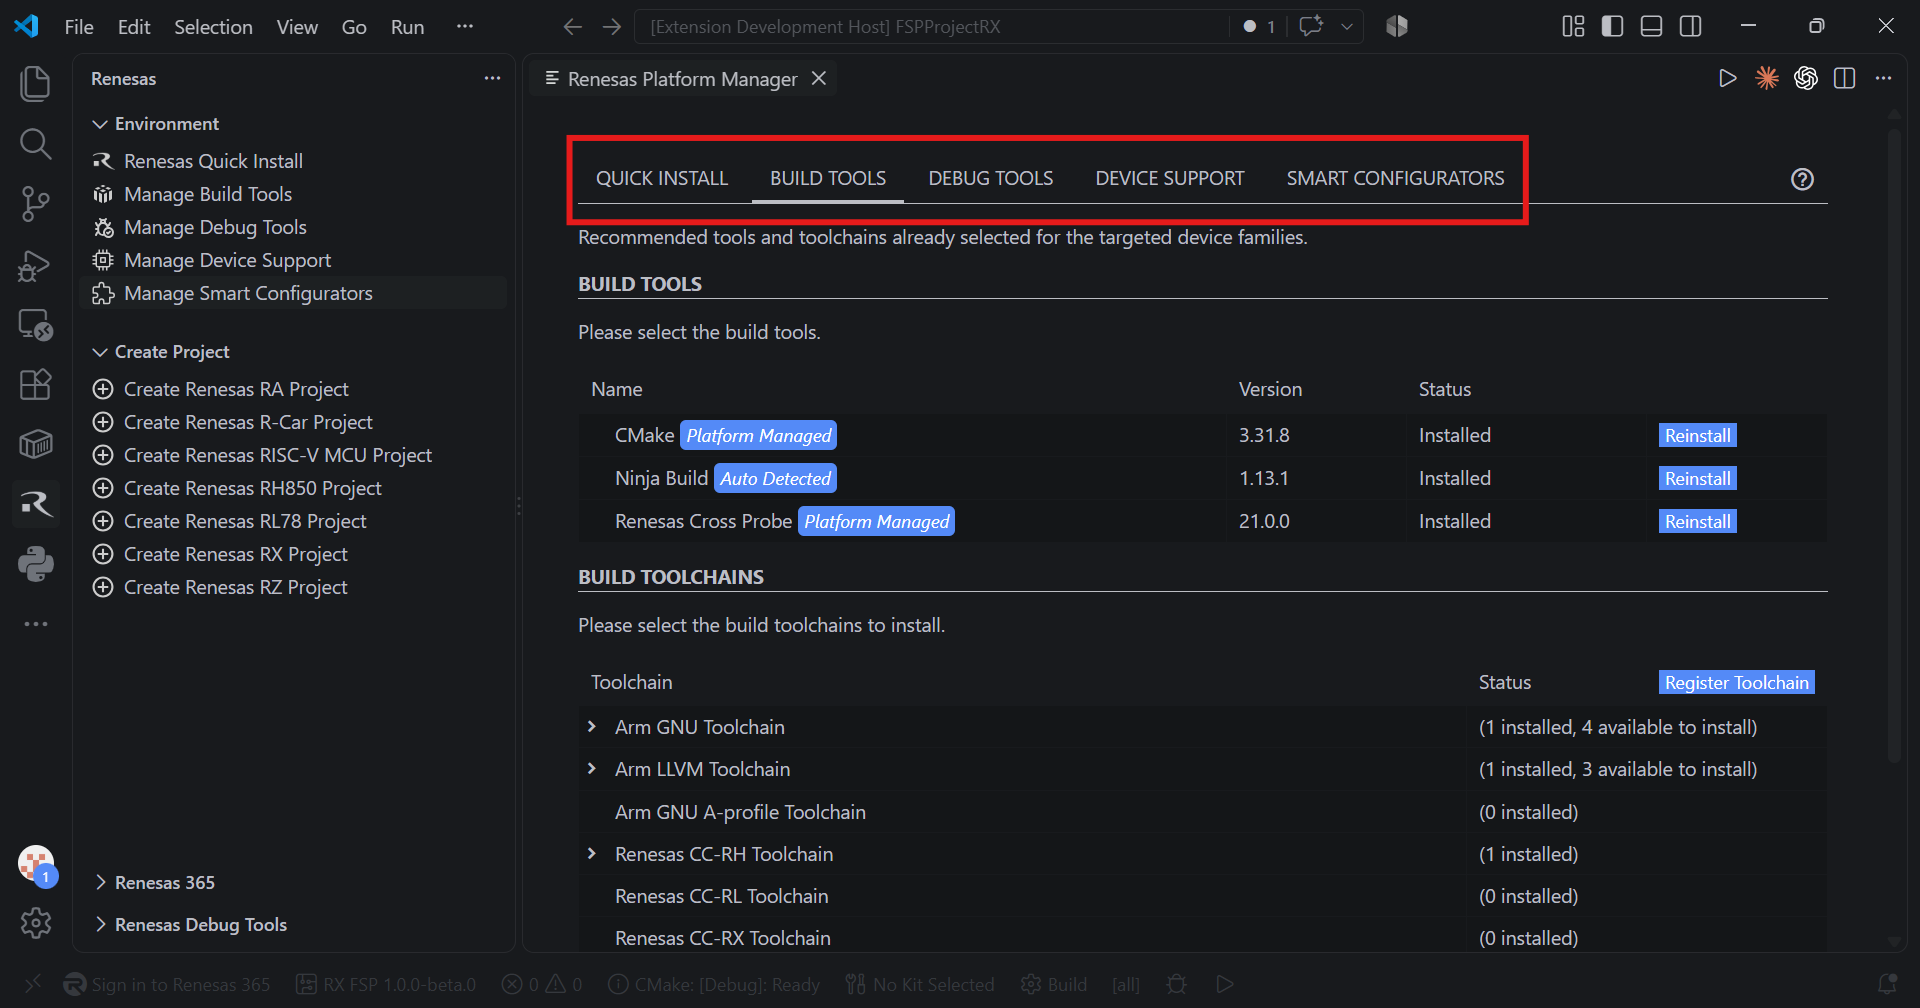This screenshot has height=1008, width=1920.
Task: Click the orange Claude icon in editor toolbar
Action: [1767, 78]
